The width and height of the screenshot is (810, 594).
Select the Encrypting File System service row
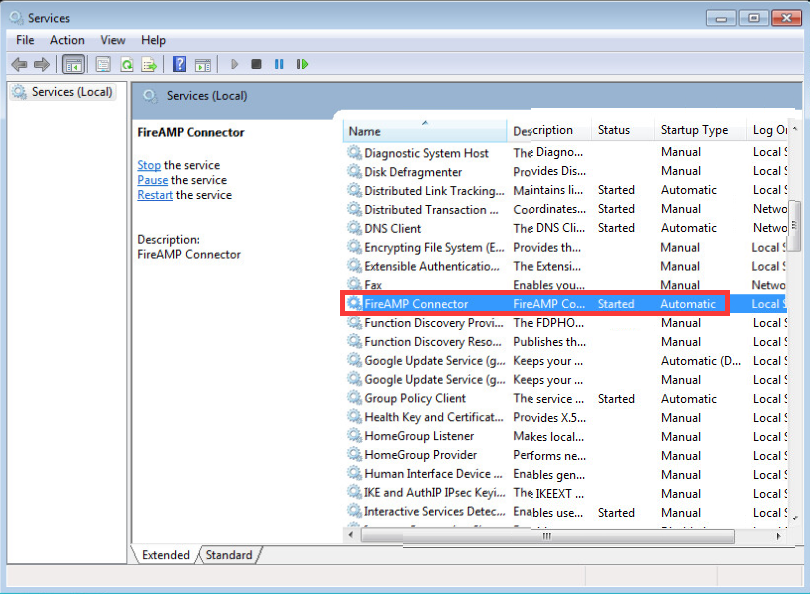point(566,247)
